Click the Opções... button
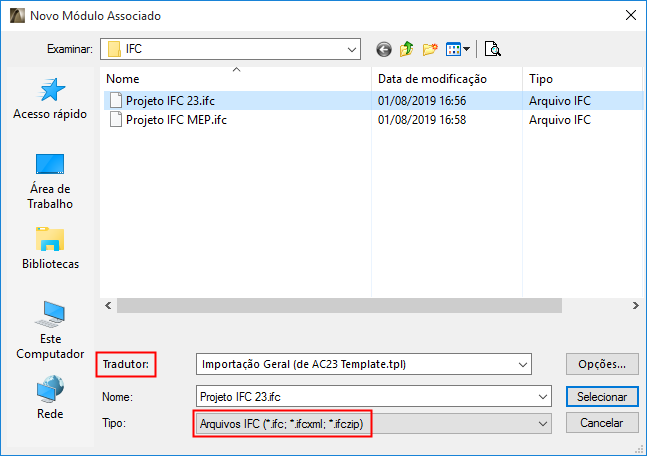The height and width of the screenshot is (456, 647). point(602,364)
